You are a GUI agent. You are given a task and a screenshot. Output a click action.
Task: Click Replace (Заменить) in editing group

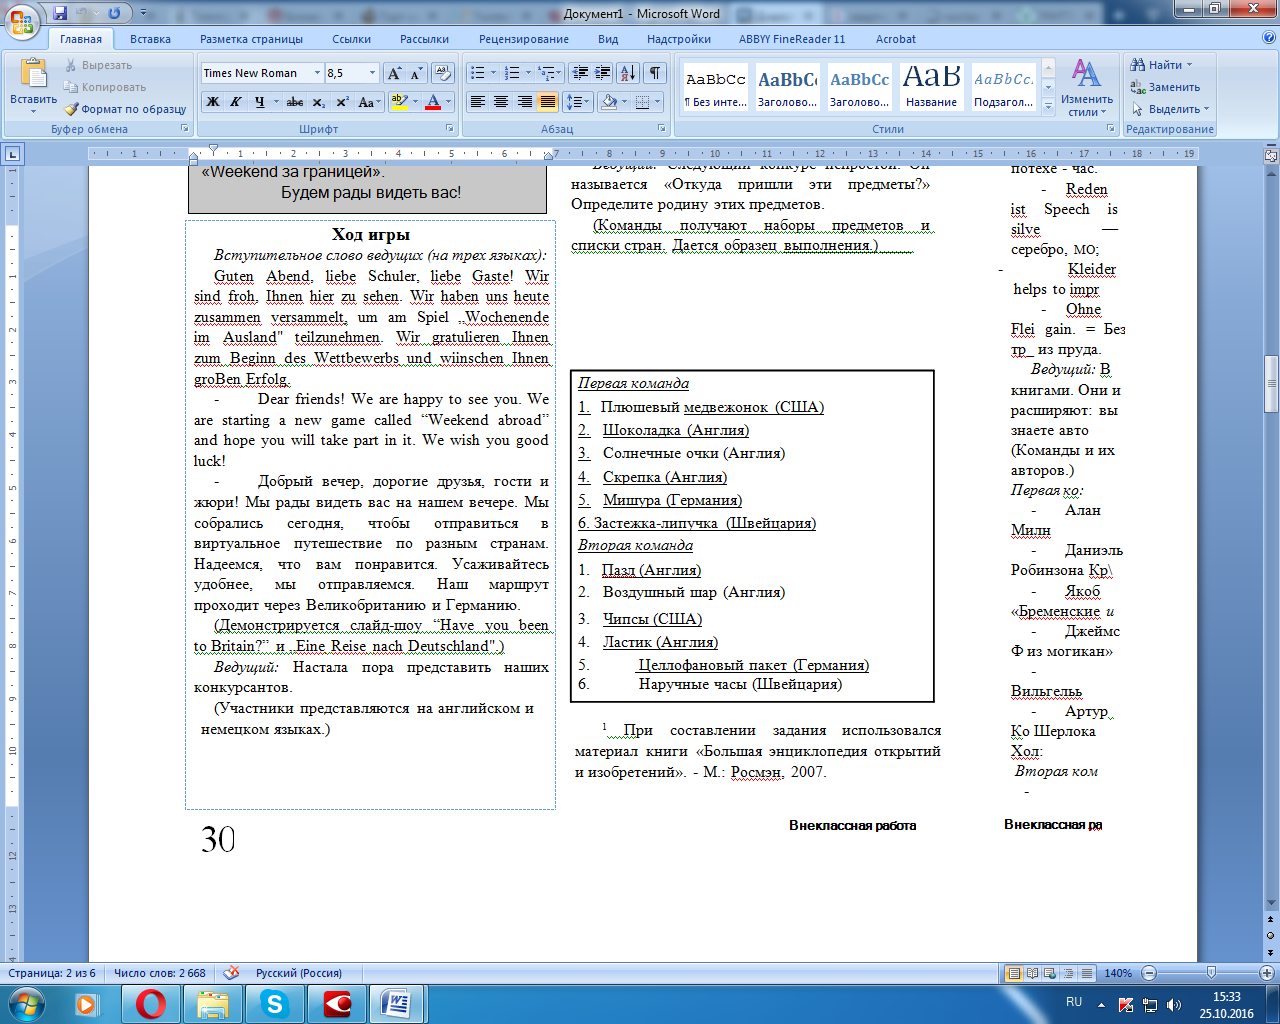1165,87
